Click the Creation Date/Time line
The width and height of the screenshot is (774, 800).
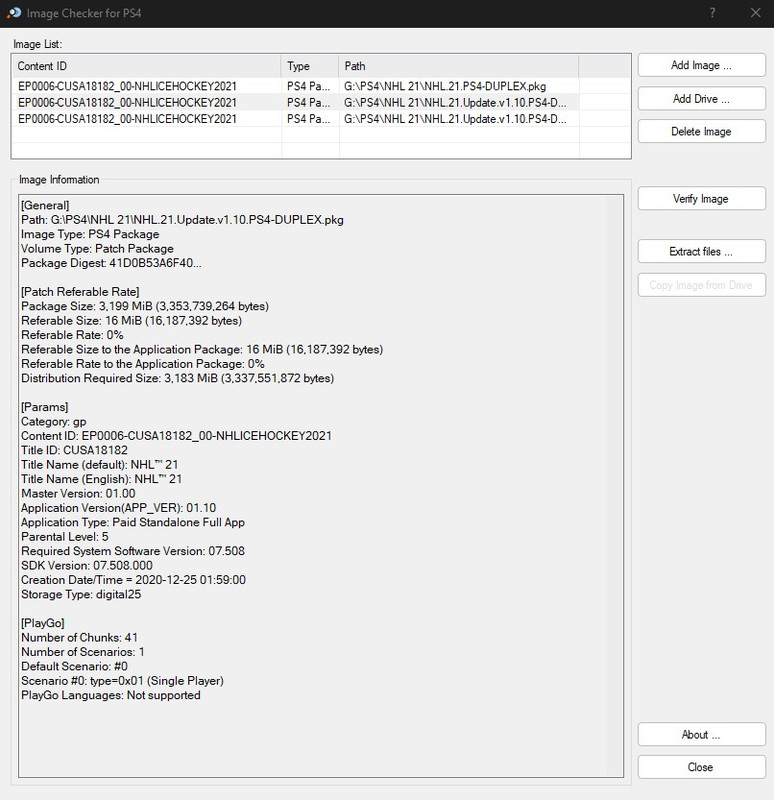pyautogui.click(x=133, y=580)
